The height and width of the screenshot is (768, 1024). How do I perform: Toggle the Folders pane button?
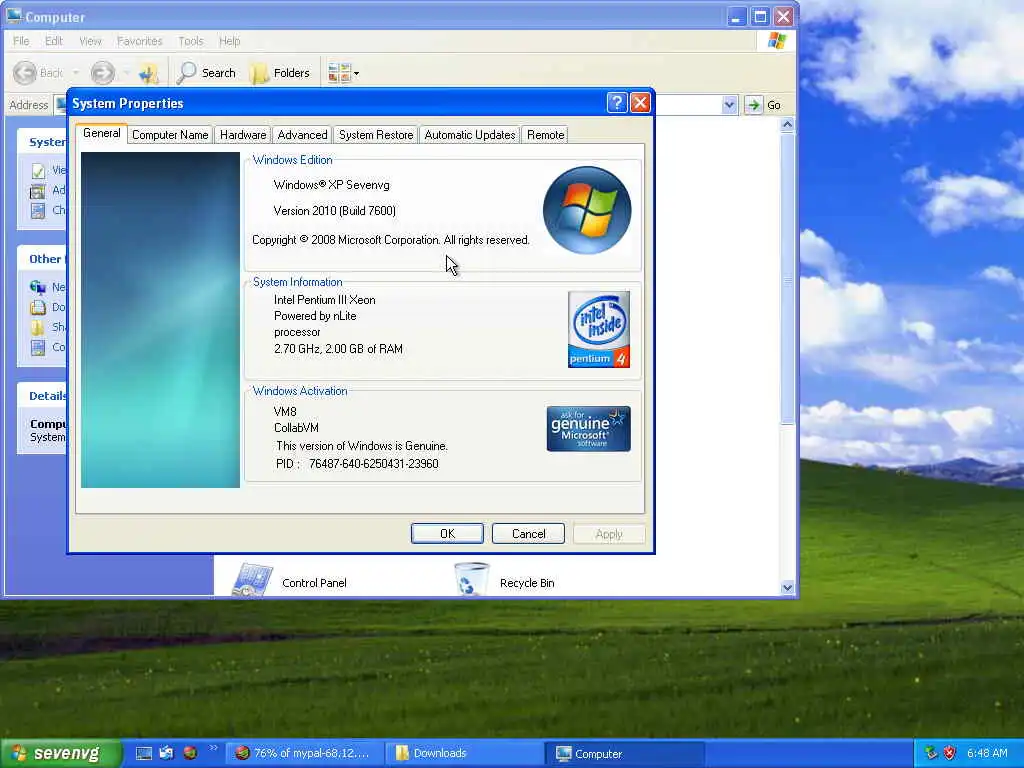[x=280, y=72]
